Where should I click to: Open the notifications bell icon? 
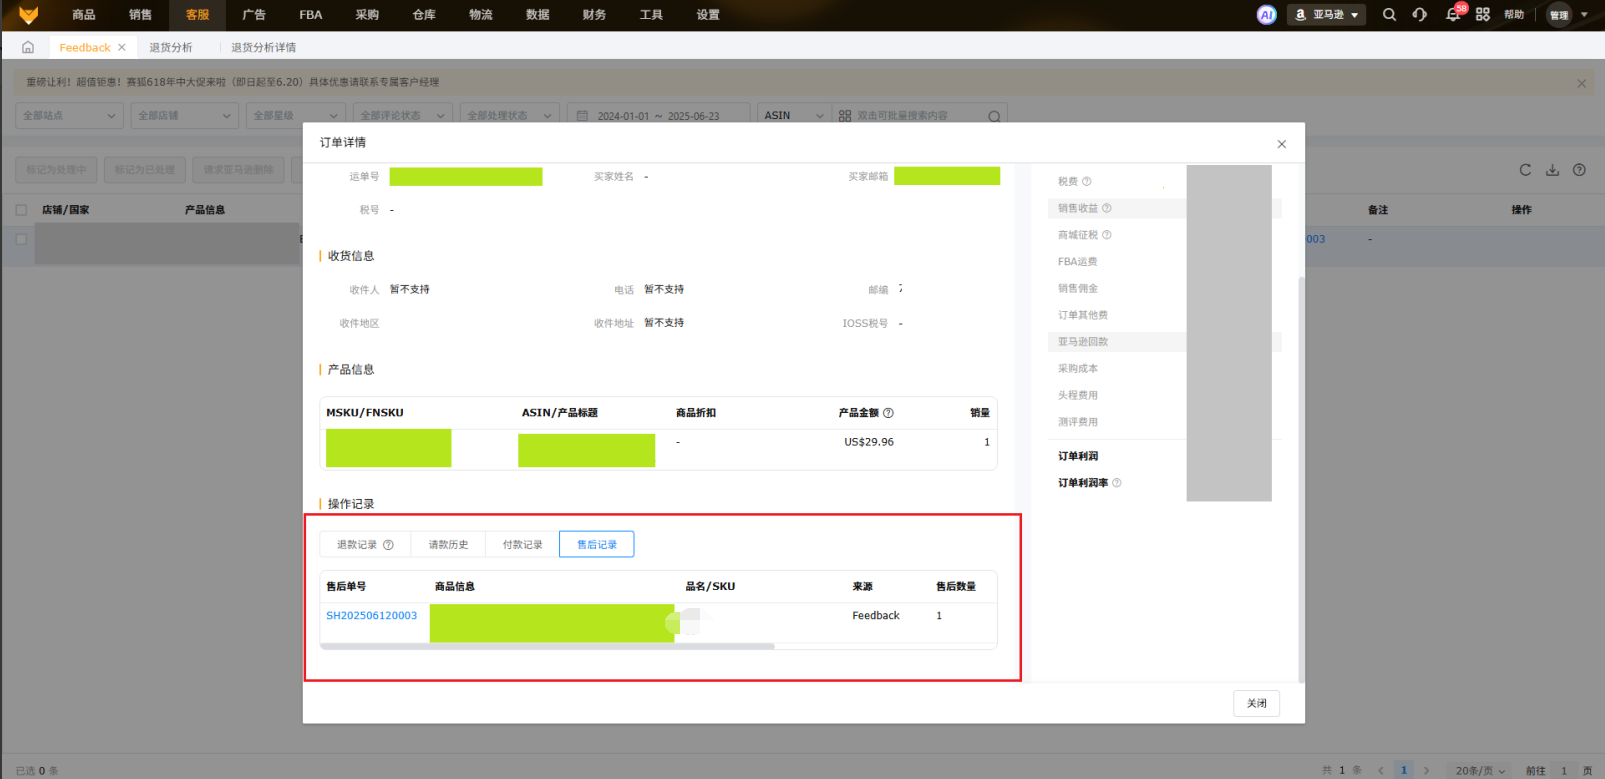(x=1453, y=15)
